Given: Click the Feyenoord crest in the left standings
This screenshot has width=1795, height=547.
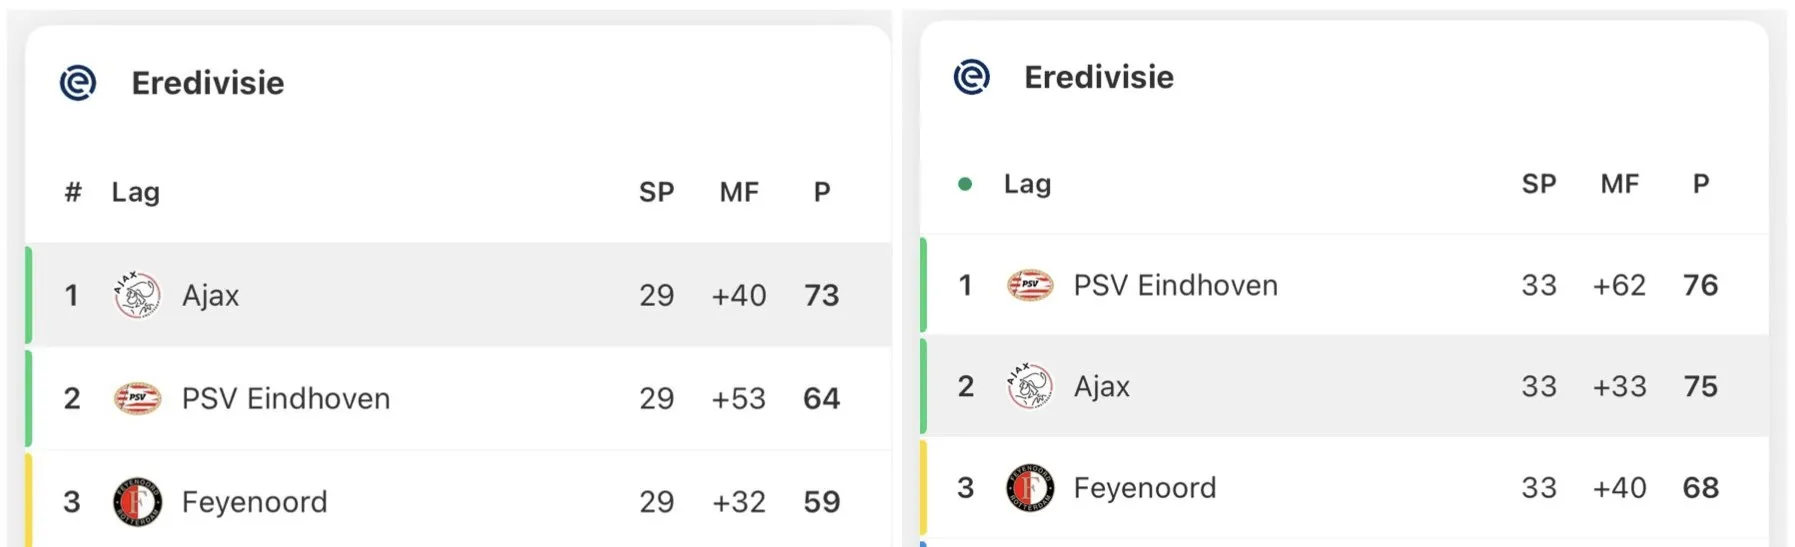Looking at the screenshot, I should pos(137,502).
